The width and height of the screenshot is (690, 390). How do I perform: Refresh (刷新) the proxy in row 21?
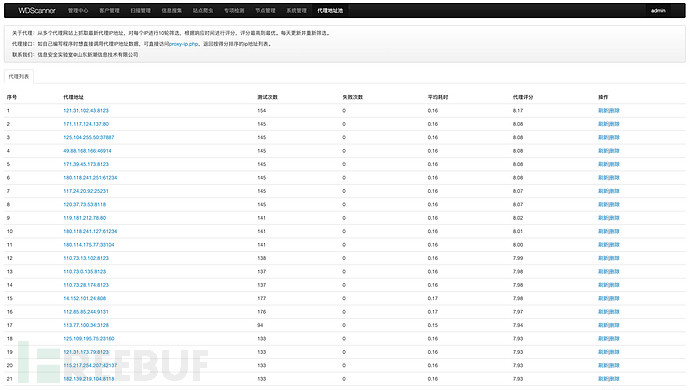(x=603, y=379)
